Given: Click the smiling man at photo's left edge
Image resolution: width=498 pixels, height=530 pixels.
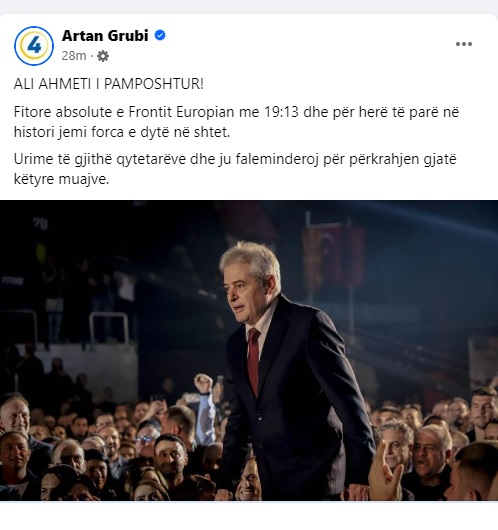Looking at the screenshot, I should tap(14, 417).
